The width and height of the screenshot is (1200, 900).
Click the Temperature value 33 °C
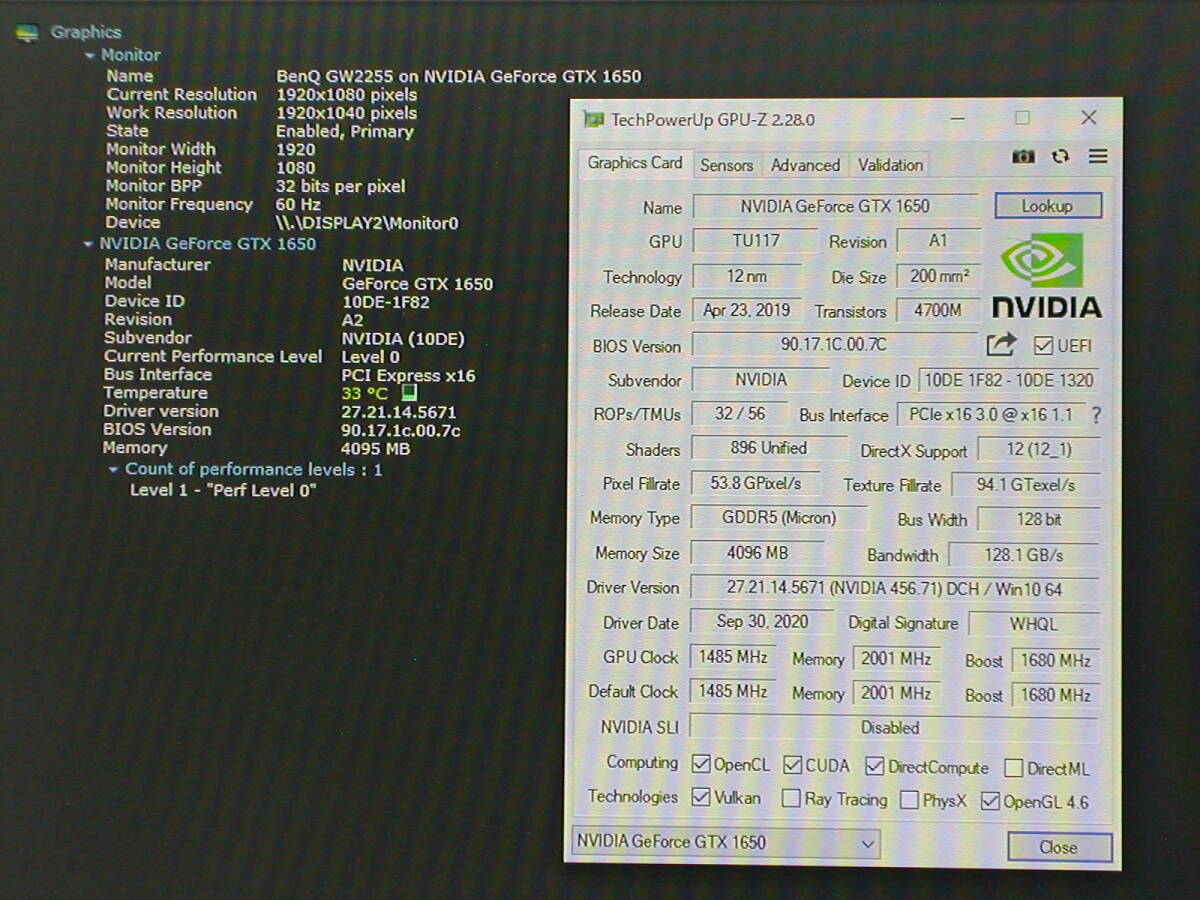[x=365, y=393]
